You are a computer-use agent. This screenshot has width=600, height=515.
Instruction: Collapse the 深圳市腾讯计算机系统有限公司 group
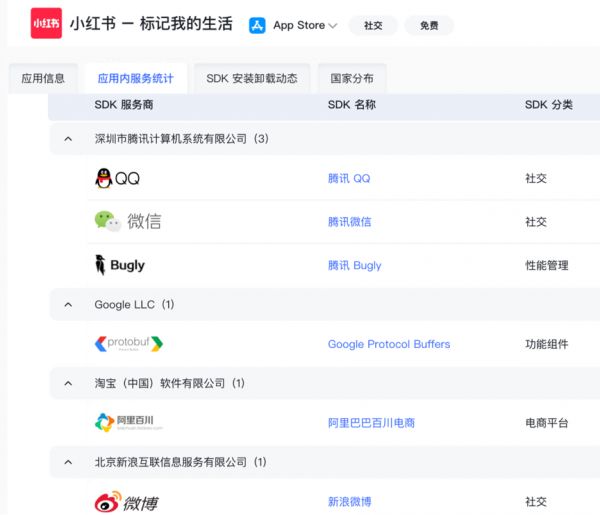pos(68,139)
